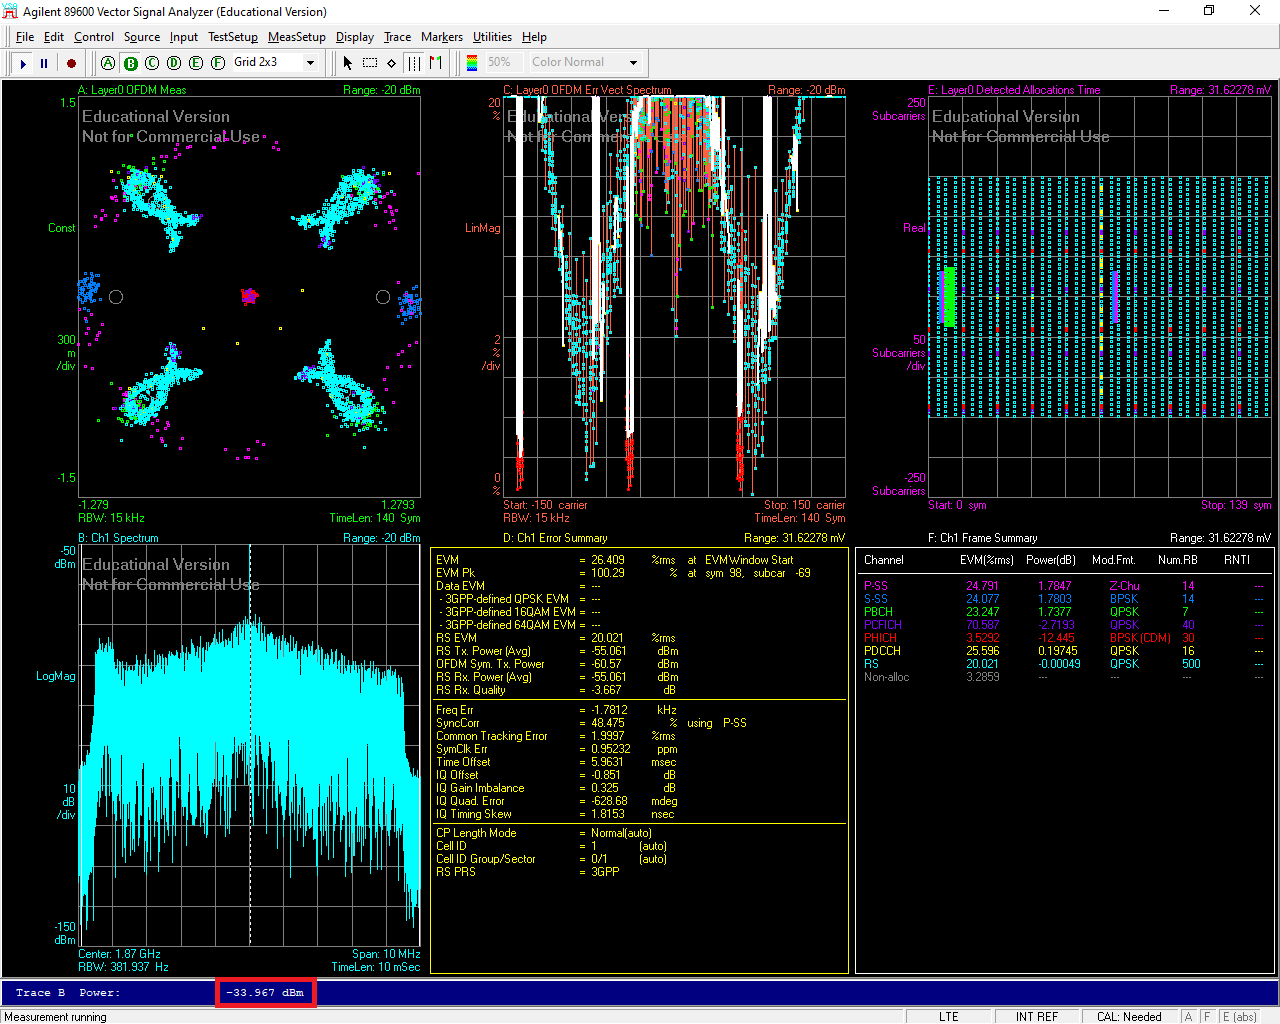Click the Const format label of trace A

(61, 228)
